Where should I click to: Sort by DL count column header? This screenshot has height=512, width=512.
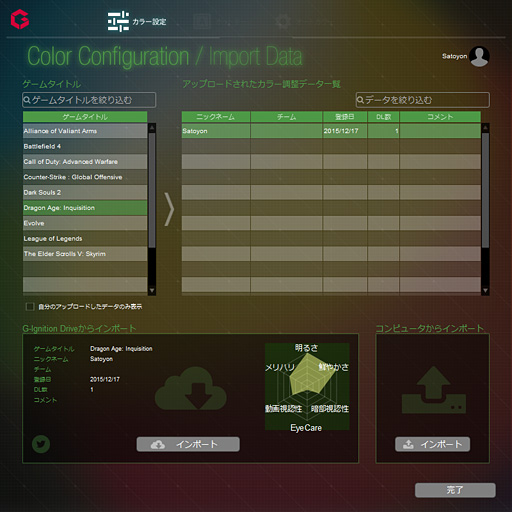point(383,117)
